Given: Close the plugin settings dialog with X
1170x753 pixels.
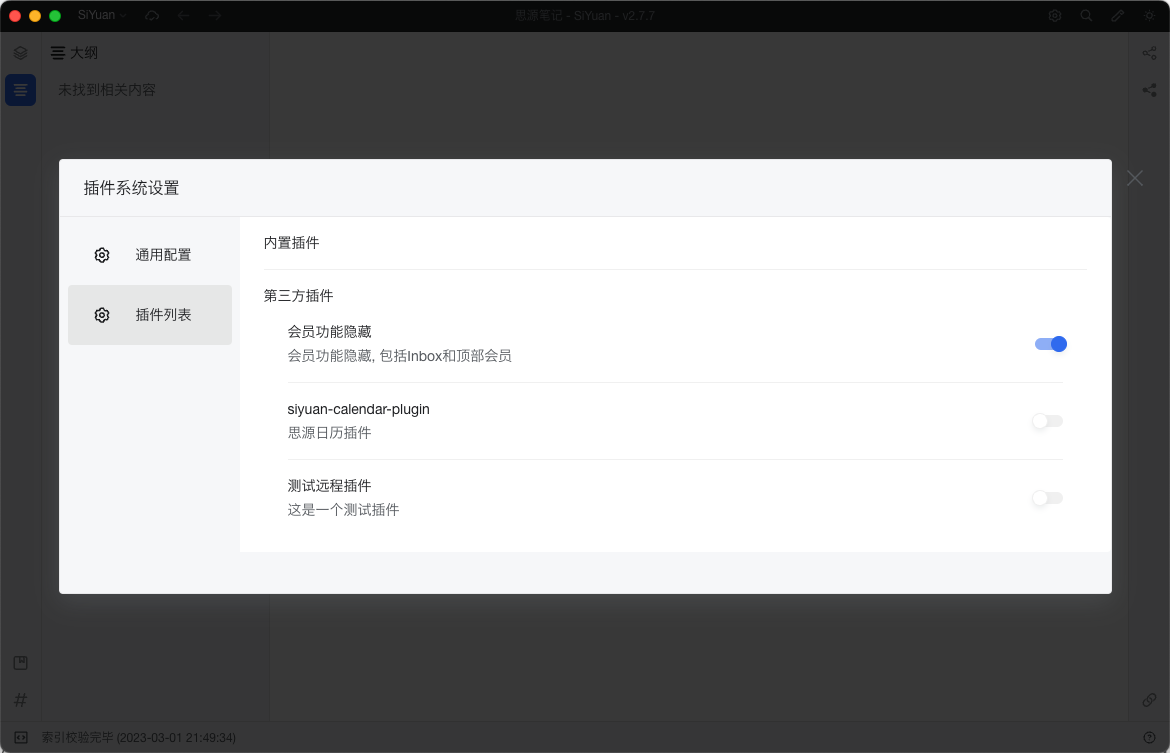Looking at the screenshot, I should [1135, 178].
